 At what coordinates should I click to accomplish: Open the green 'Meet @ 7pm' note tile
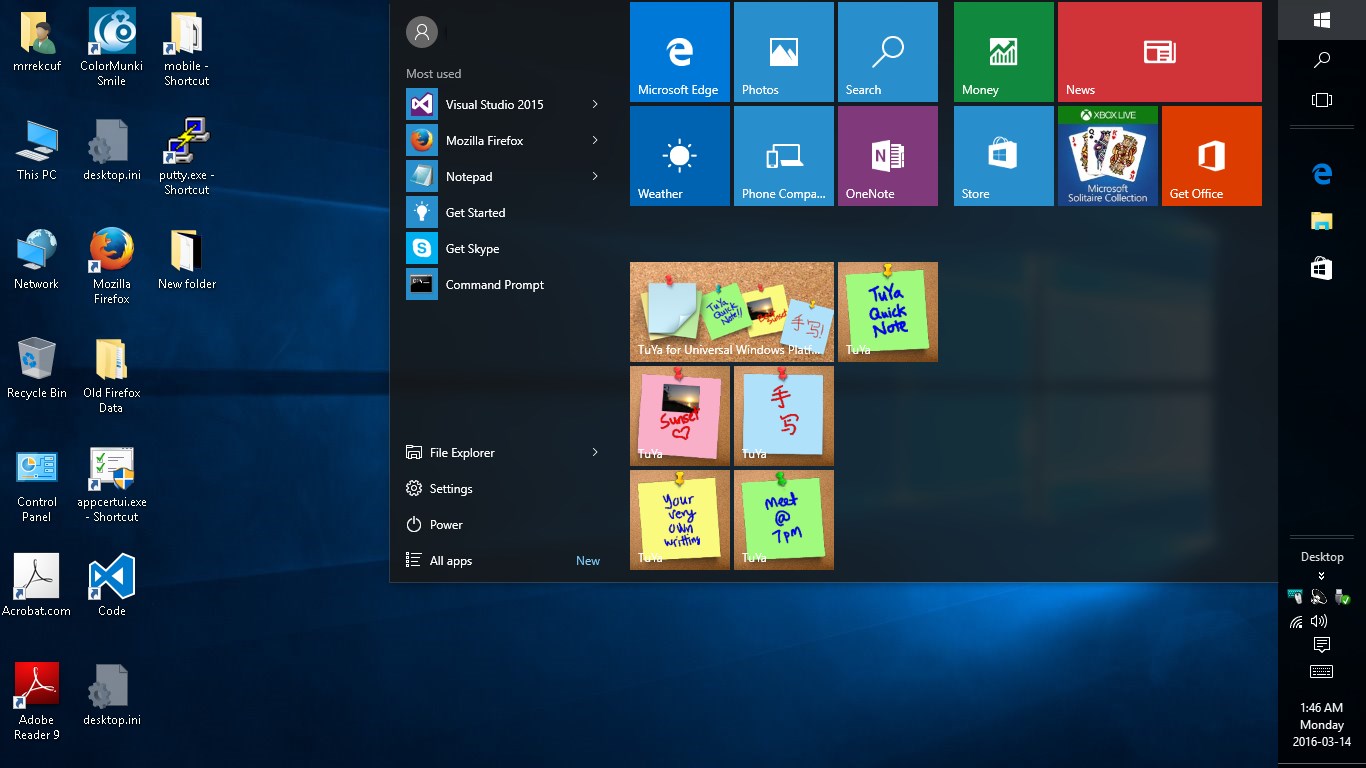click(784, 520)
